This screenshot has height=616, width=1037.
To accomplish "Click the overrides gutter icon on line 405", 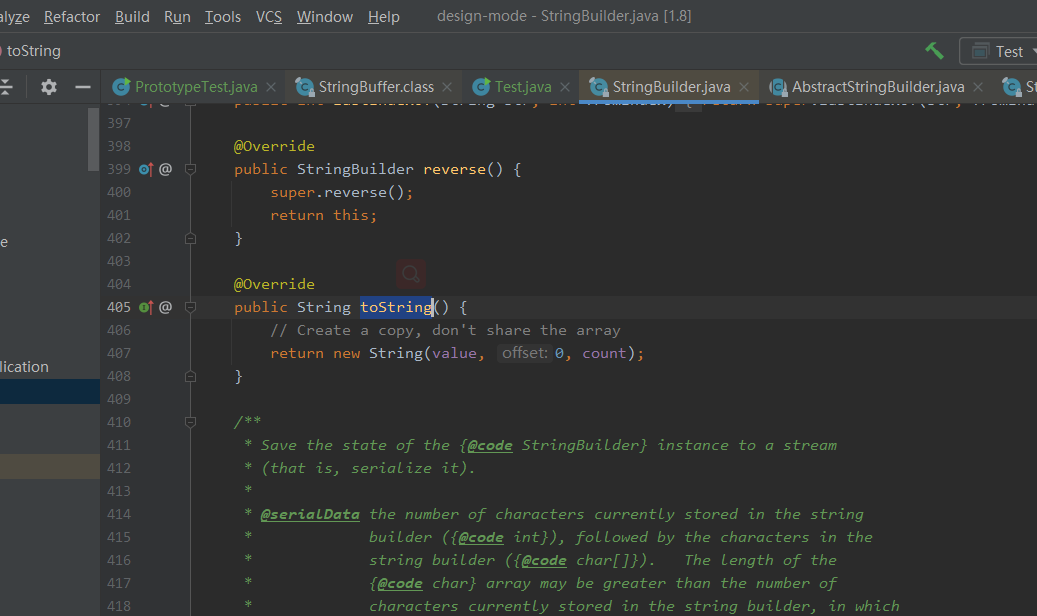I will pyautogui.click(x=146, y=307).
